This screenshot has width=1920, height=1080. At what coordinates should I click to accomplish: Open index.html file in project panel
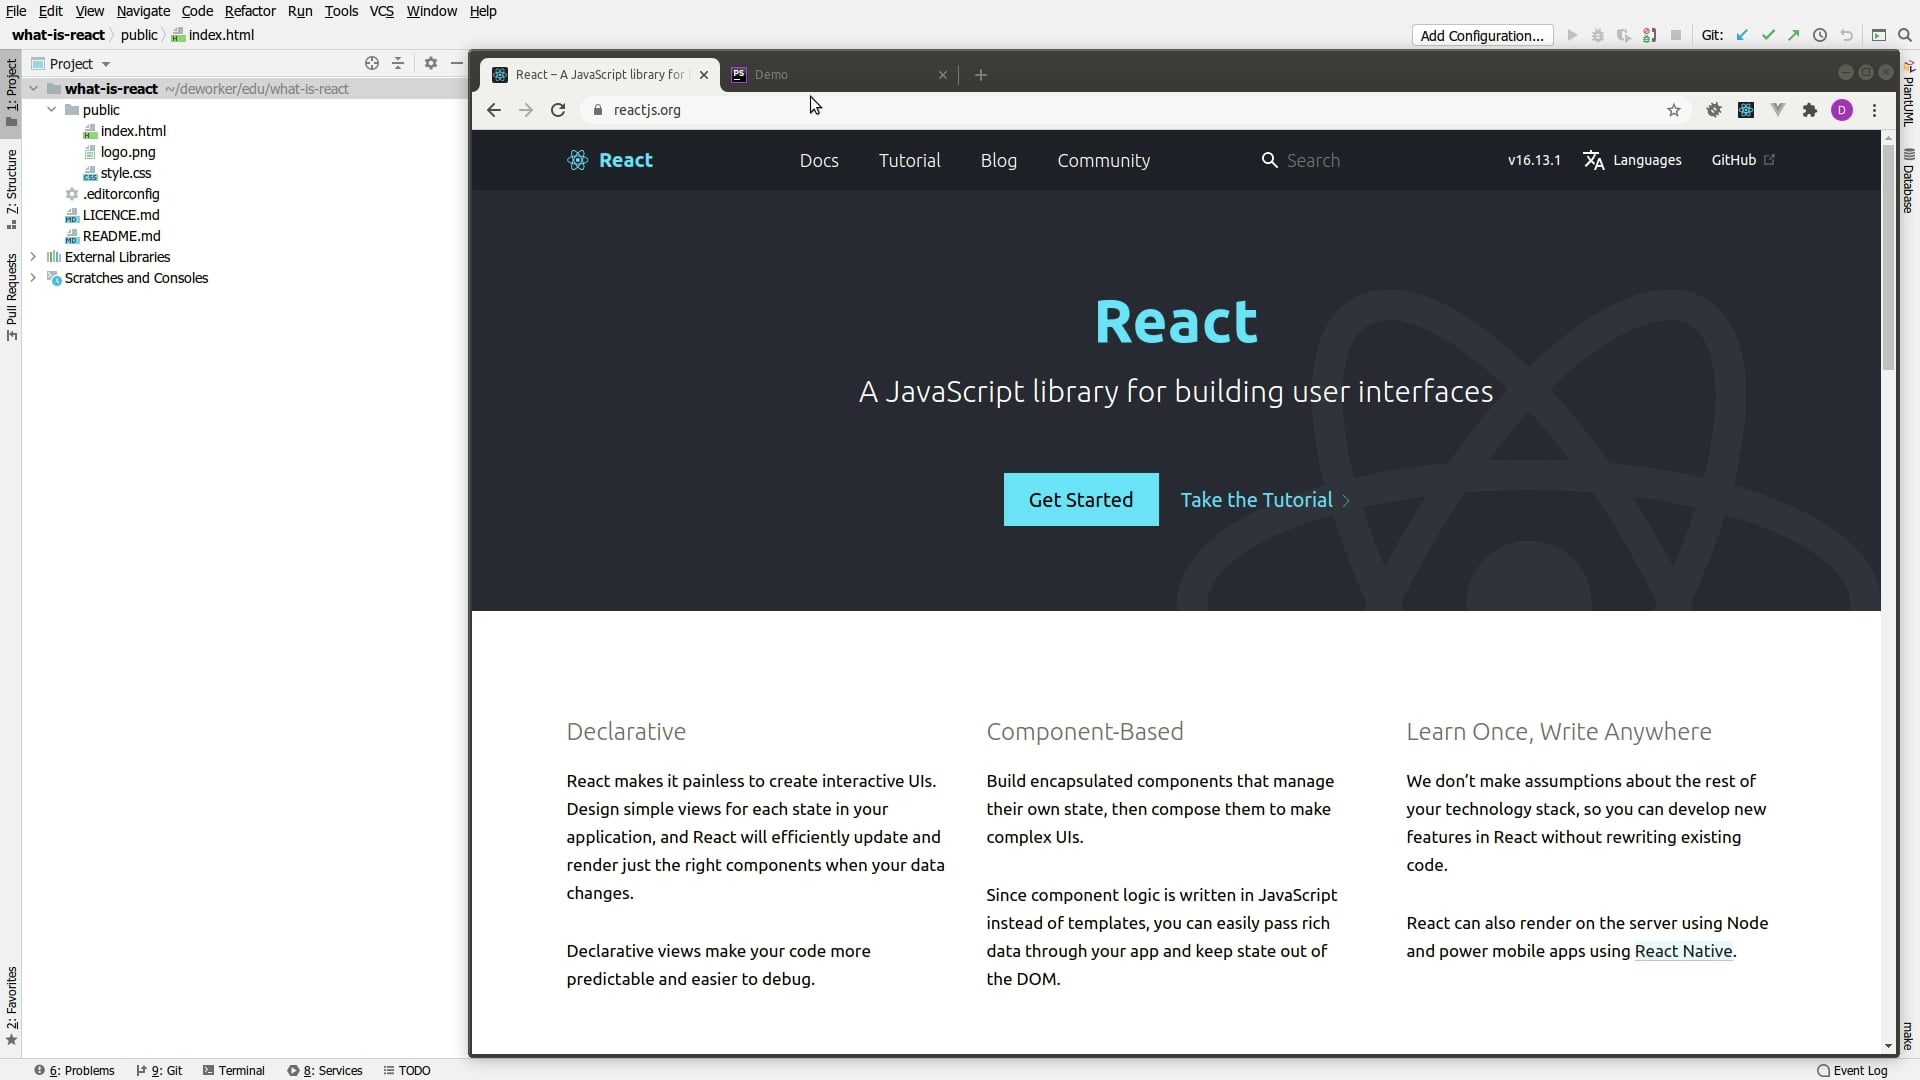tap(133, 129)
